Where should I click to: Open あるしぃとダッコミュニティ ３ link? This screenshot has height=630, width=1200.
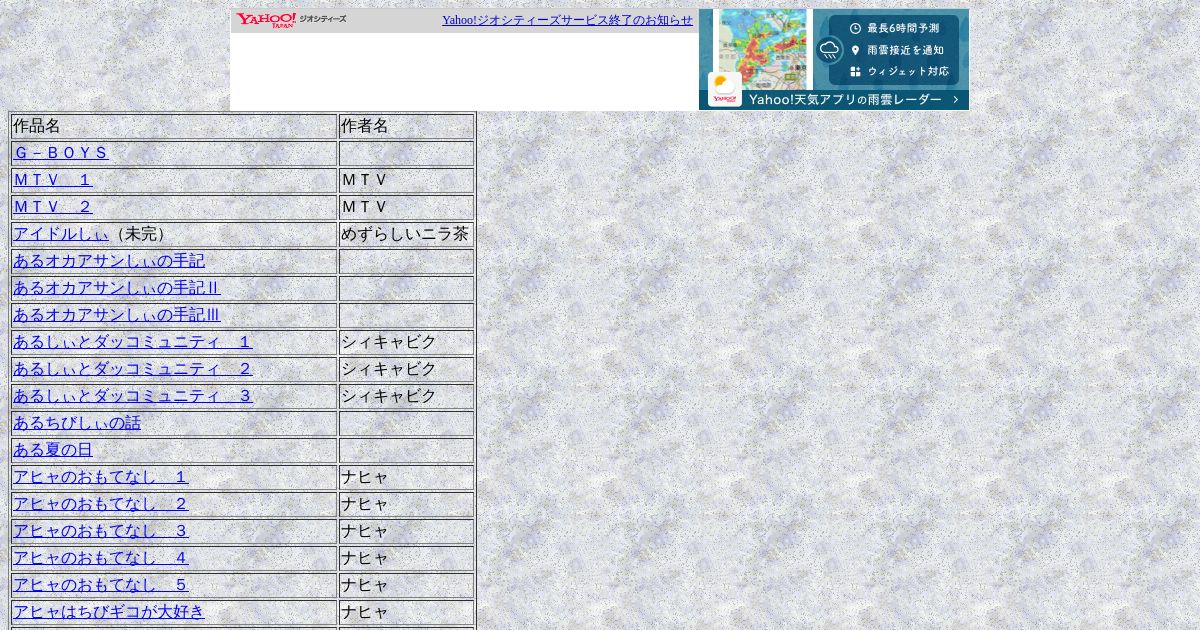(x=133, y=396)
